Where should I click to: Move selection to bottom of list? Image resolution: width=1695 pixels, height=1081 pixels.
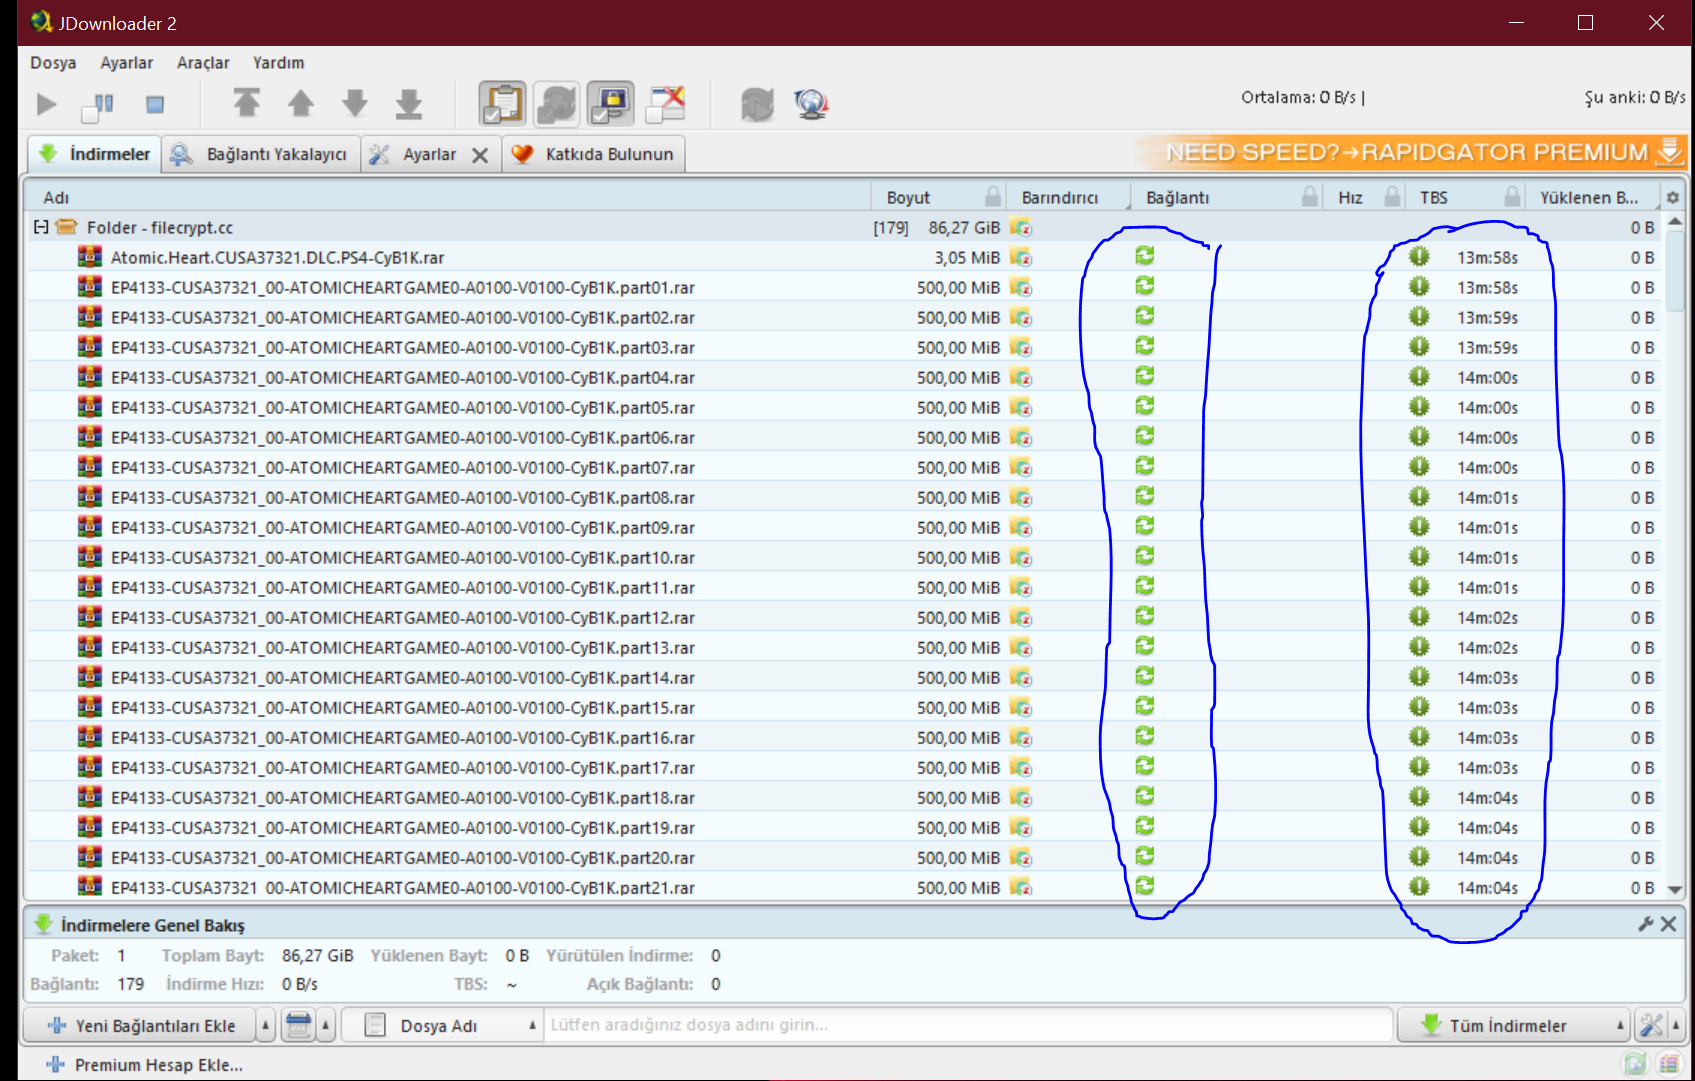[409, 103]
